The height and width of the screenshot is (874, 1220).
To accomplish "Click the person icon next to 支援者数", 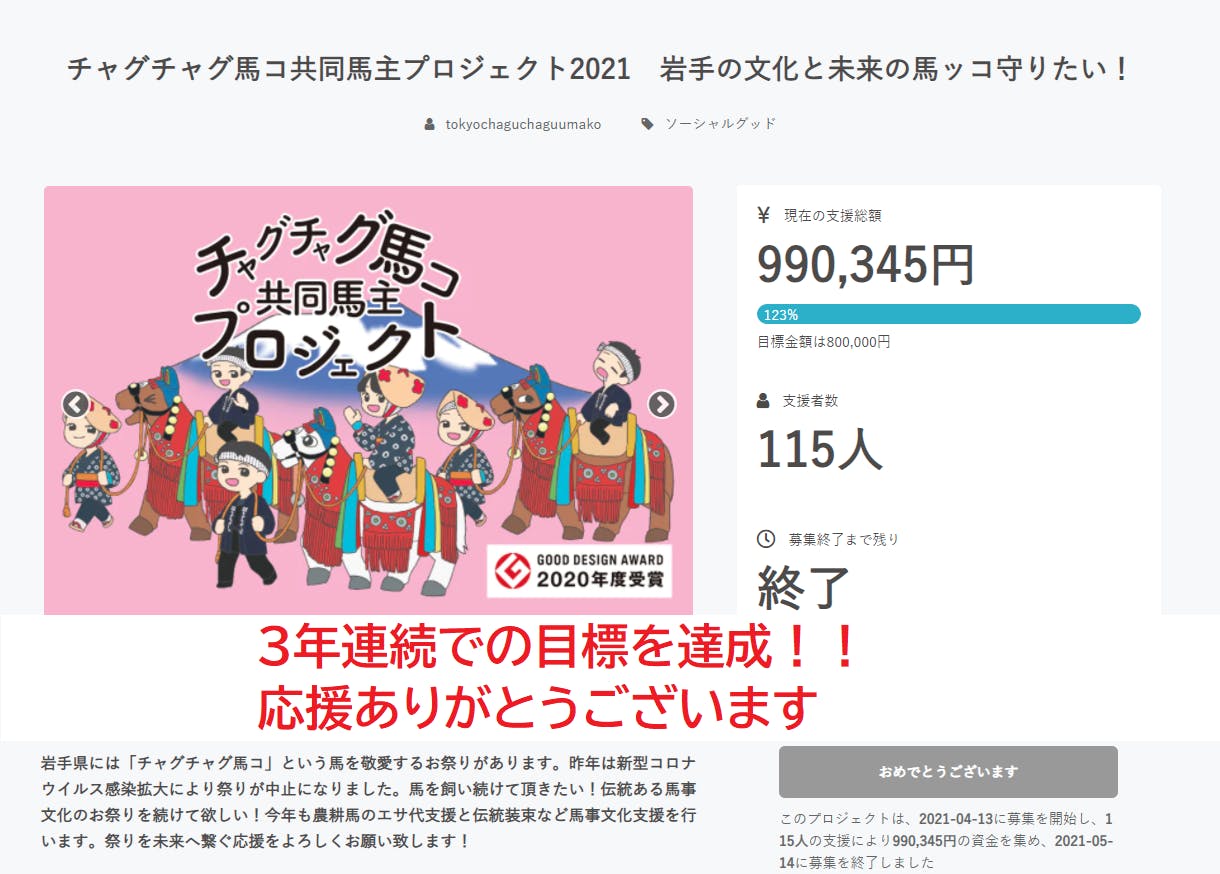I will tap(764, 400).
